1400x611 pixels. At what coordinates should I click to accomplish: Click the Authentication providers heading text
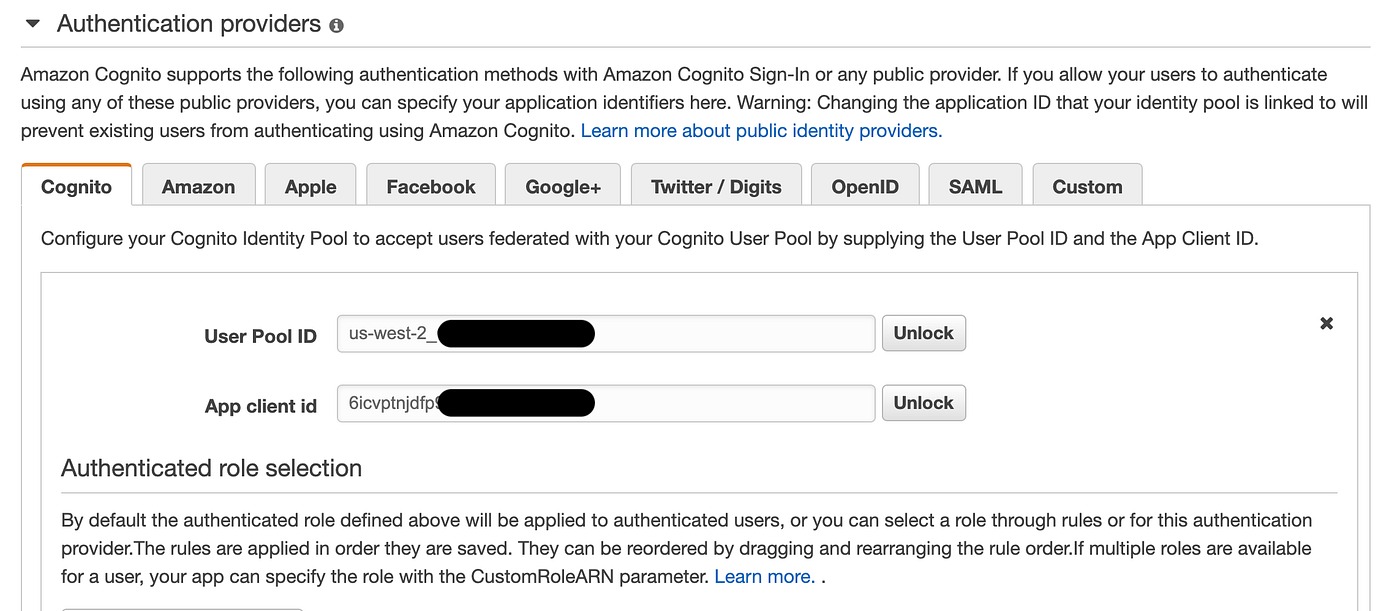pos(188,24)
